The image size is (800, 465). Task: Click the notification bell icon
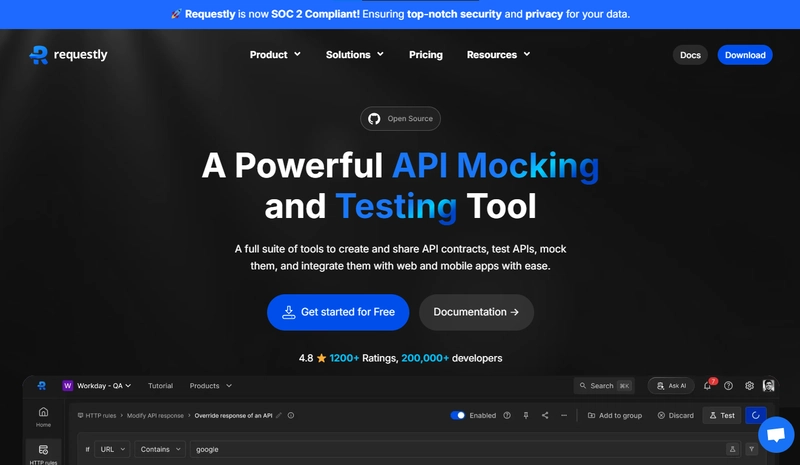click(x=708, y=386)
